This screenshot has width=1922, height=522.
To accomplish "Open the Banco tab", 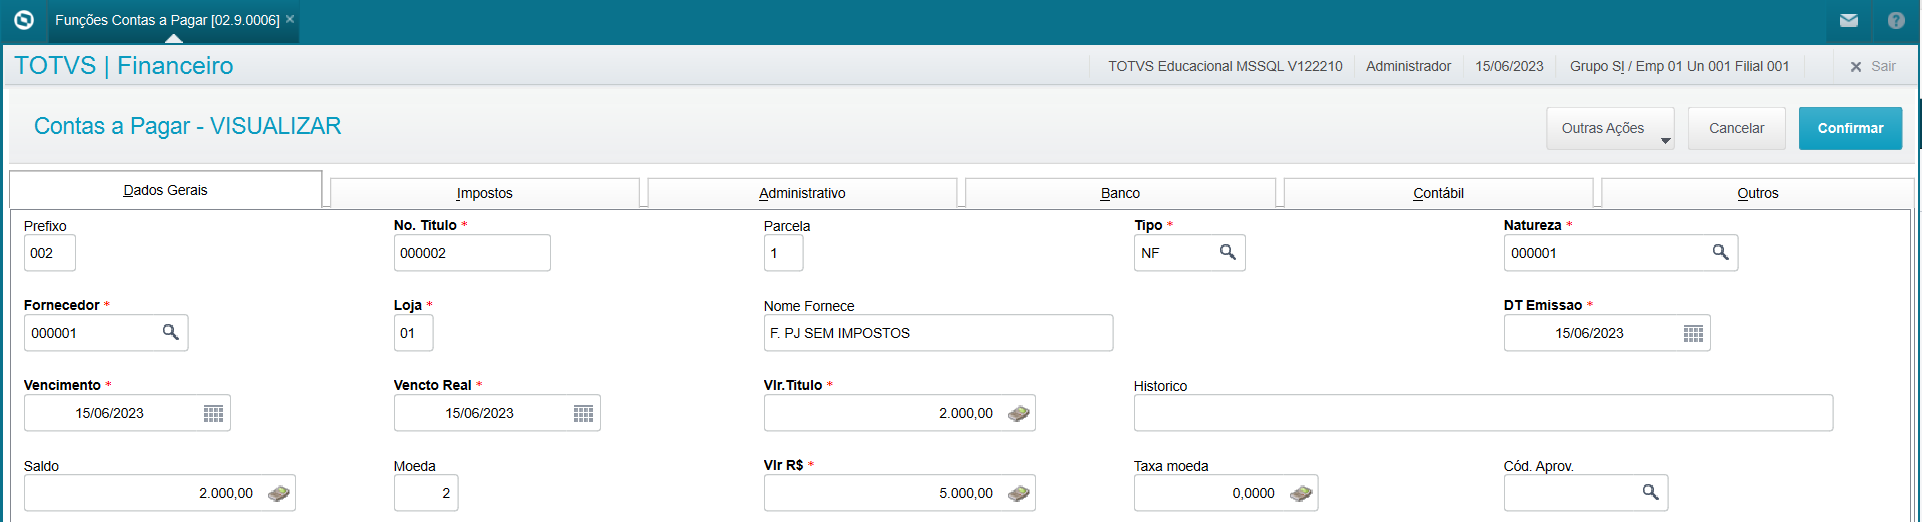I will coord(1120,193).
